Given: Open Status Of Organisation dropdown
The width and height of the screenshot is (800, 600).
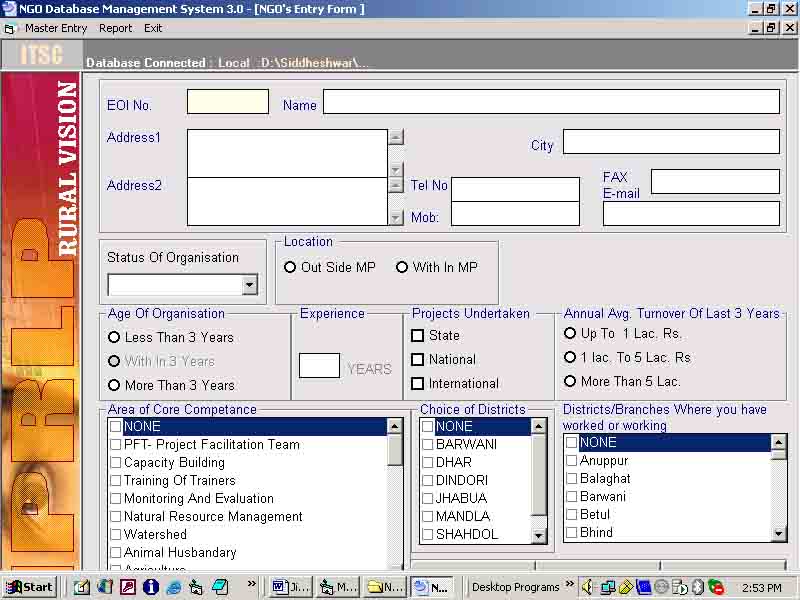Looking at the screenshot, I should tap(249, 285).
